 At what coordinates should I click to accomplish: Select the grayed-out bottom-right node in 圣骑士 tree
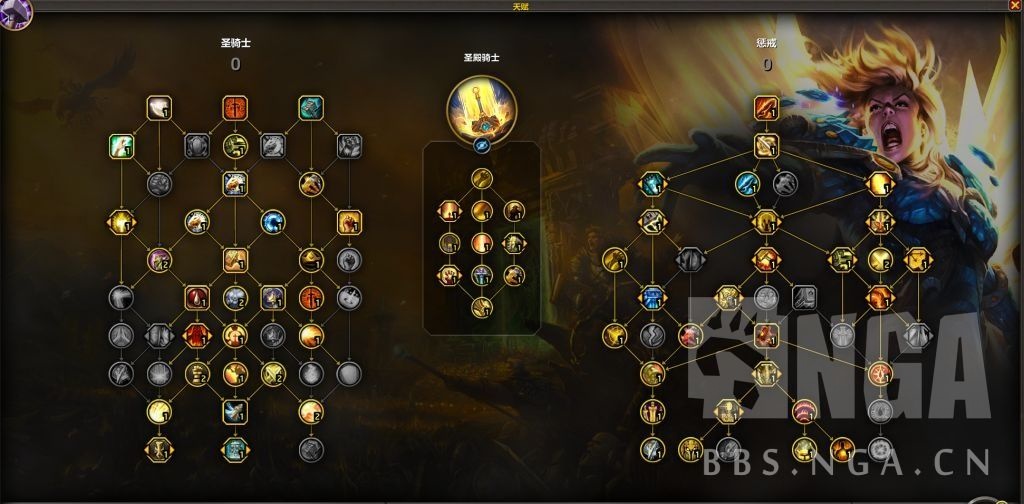pyautogui.click(x=312, y=449)
